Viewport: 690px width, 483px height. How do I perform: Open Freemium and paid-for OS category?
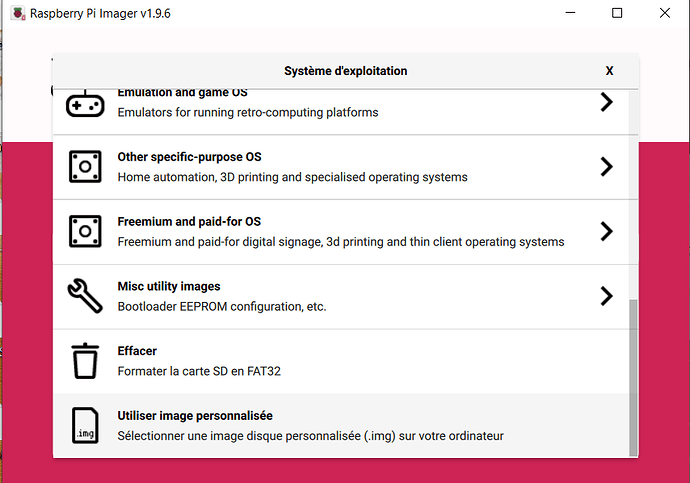341,232
